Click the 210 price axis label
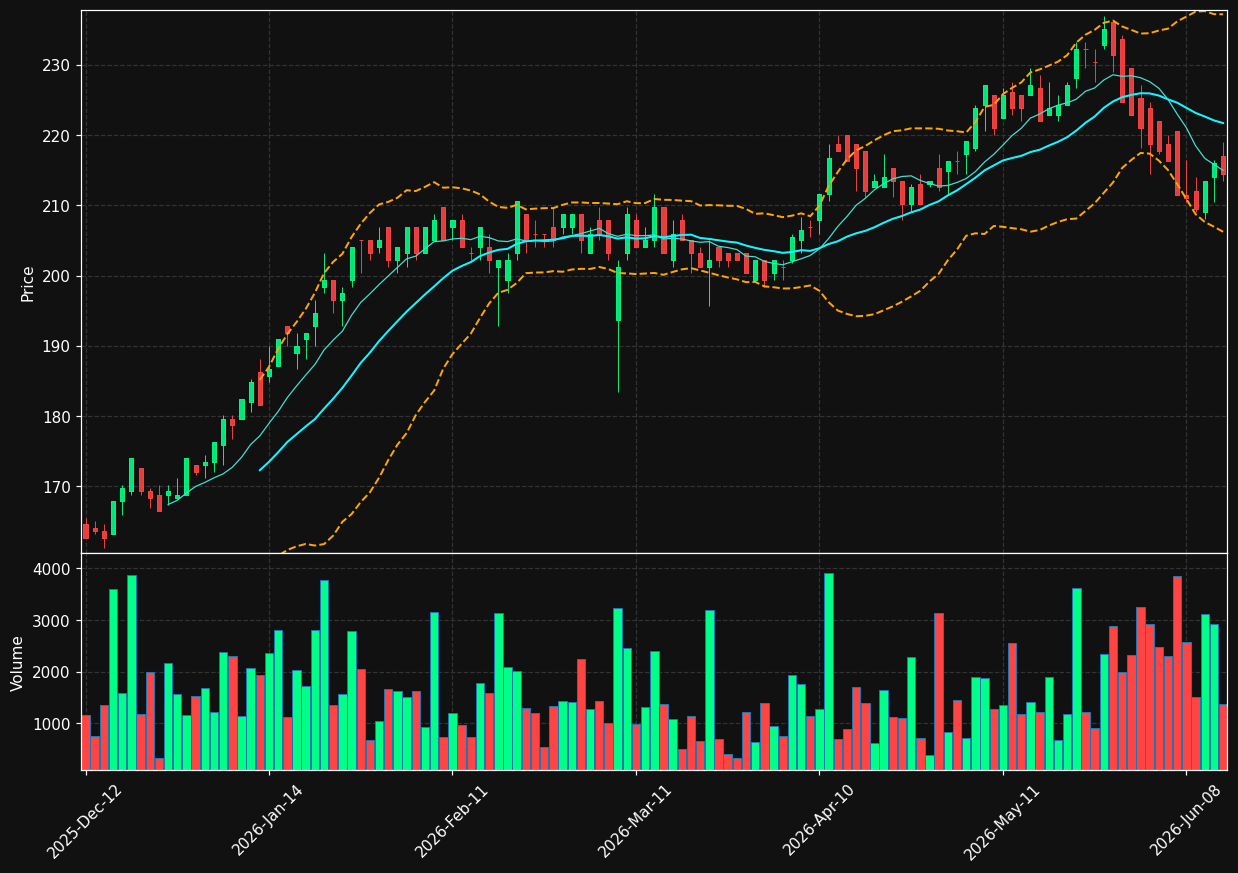 click(x=57, y=206)
